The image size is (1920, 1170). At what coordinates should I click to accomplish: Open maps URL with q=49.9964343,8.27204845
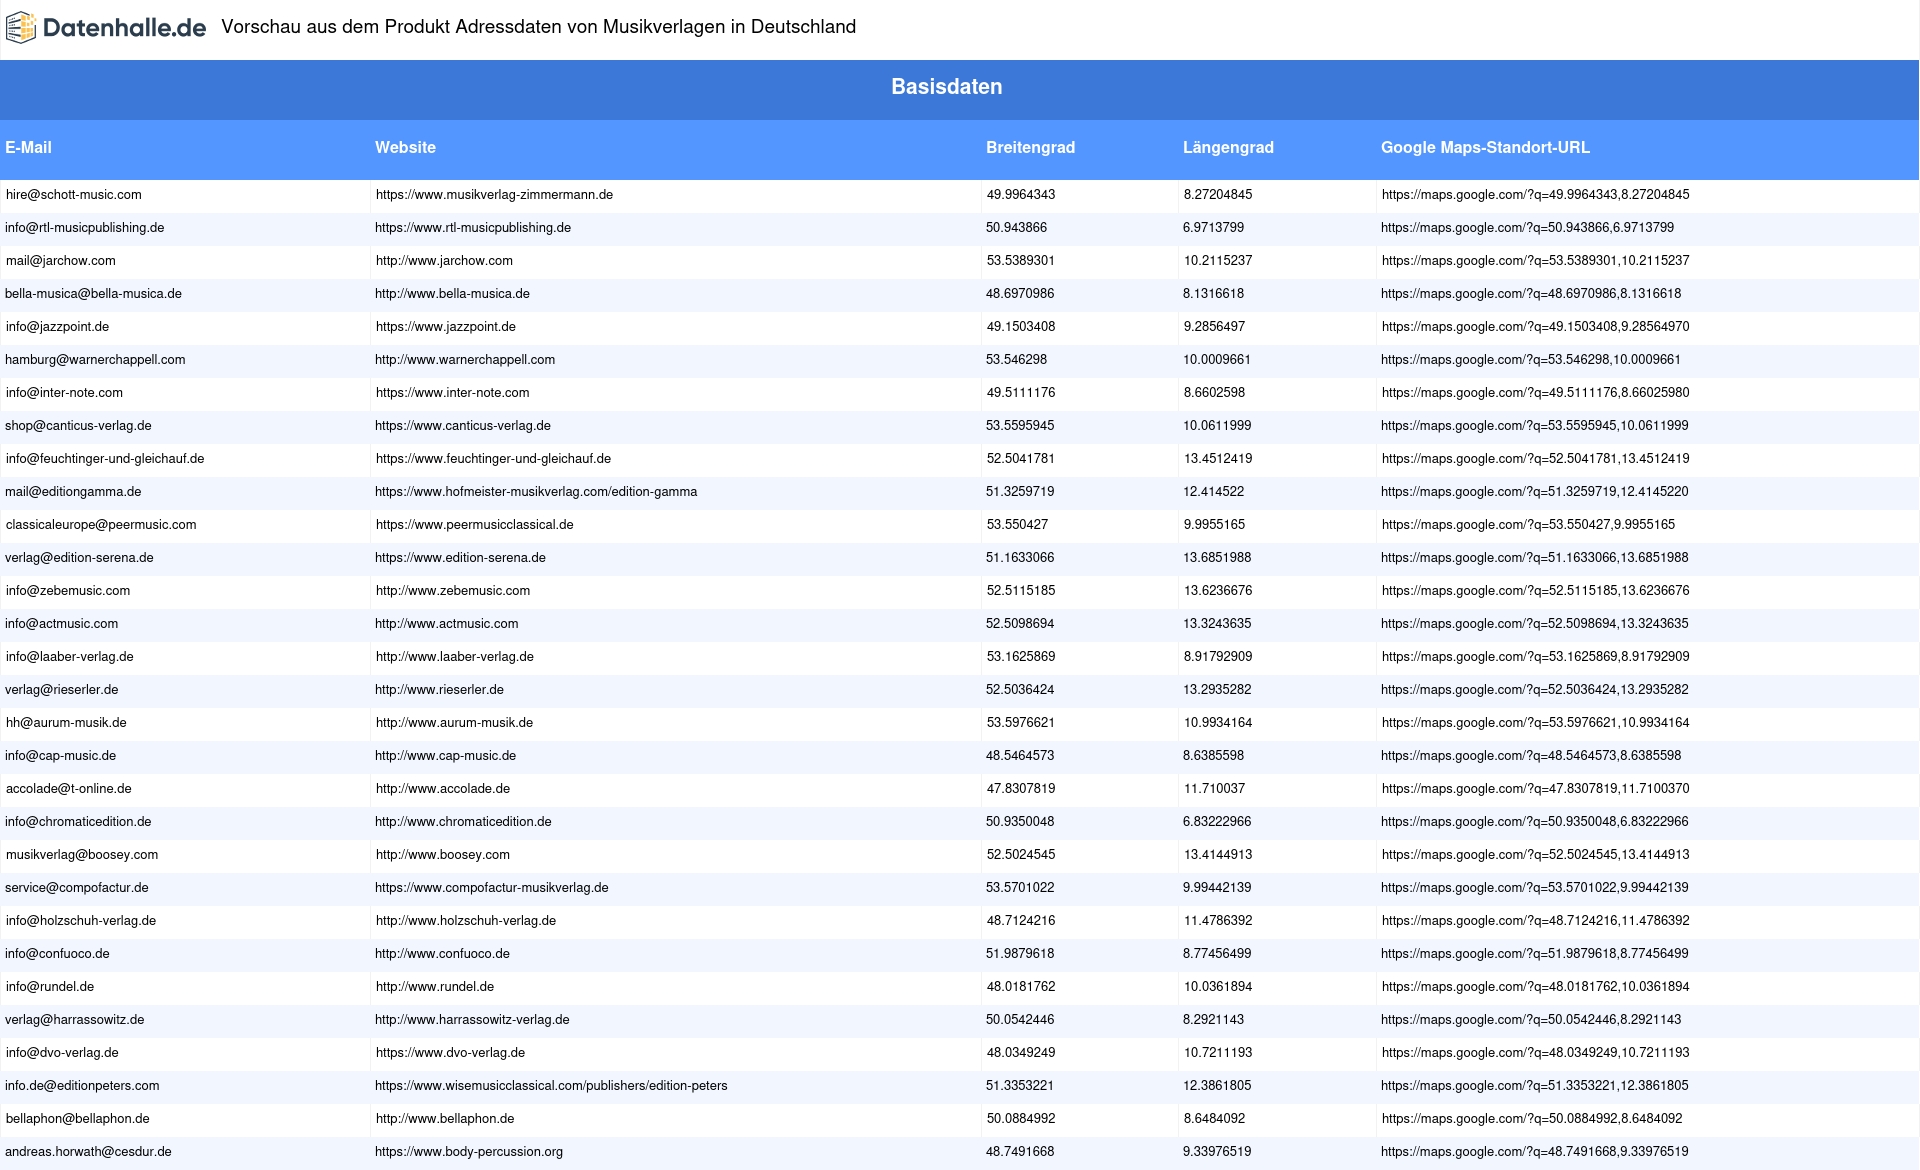(1536, 195)
